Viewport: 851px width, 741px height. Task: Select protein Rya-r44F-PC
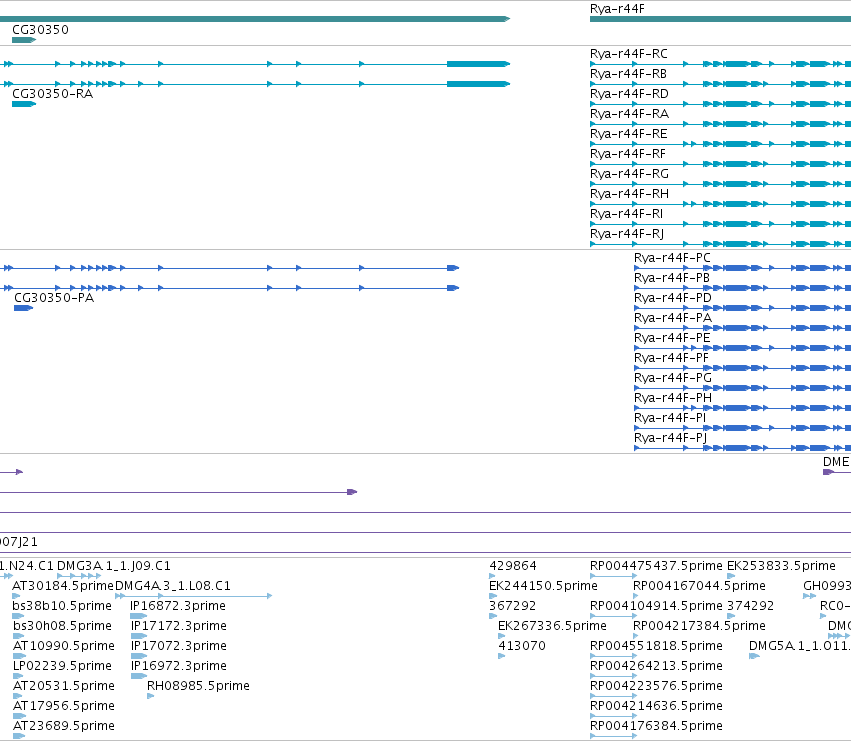672,258
